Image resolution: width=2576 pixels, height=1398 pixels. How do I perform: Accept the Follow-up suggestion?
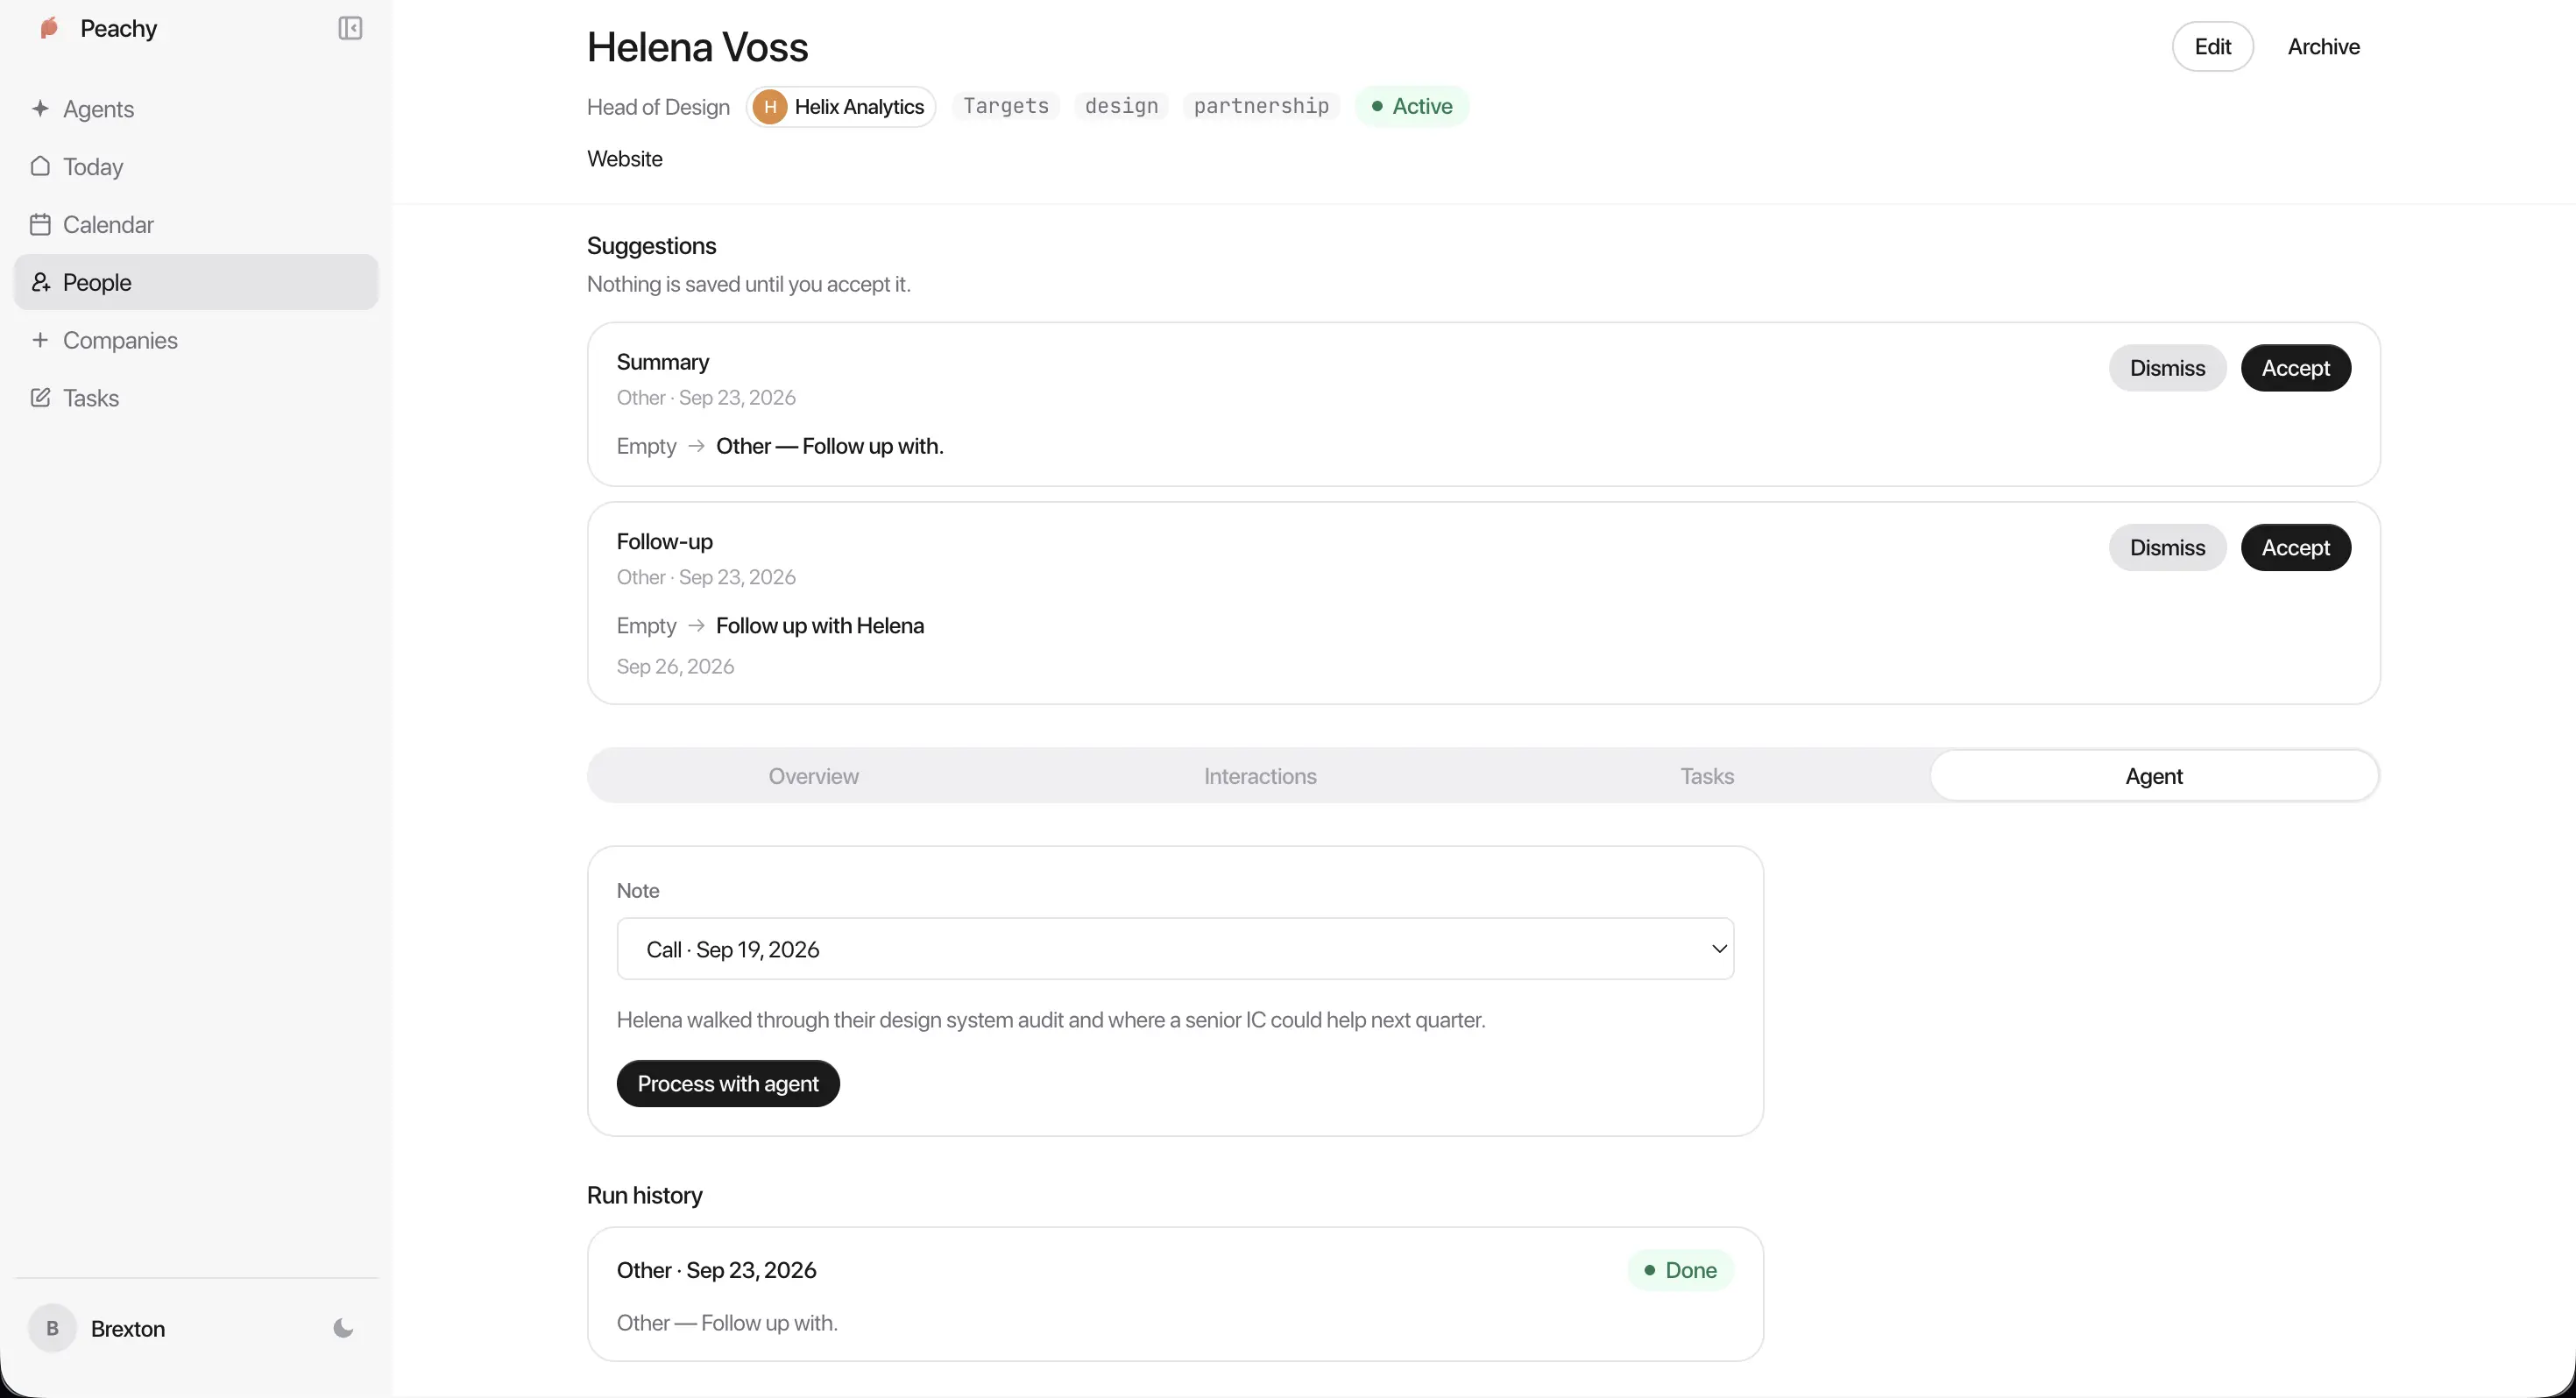[2295, 548]
